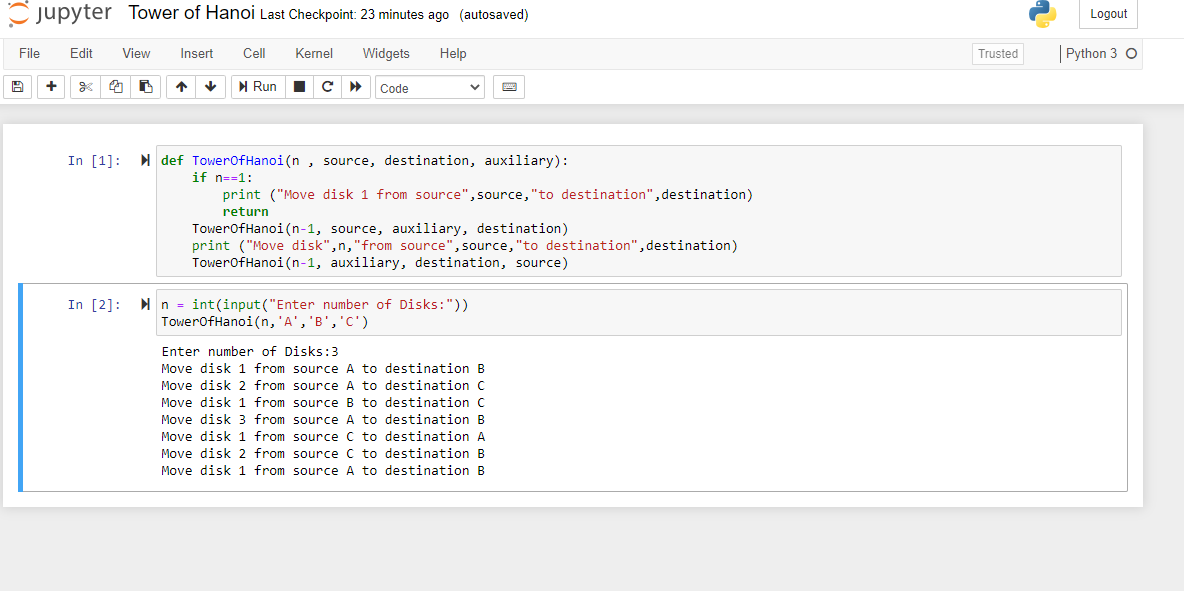The width and height of the screenshot is (1184, 591).
Task: Interrupt the kernel with the stop icon
Action: 299,87
